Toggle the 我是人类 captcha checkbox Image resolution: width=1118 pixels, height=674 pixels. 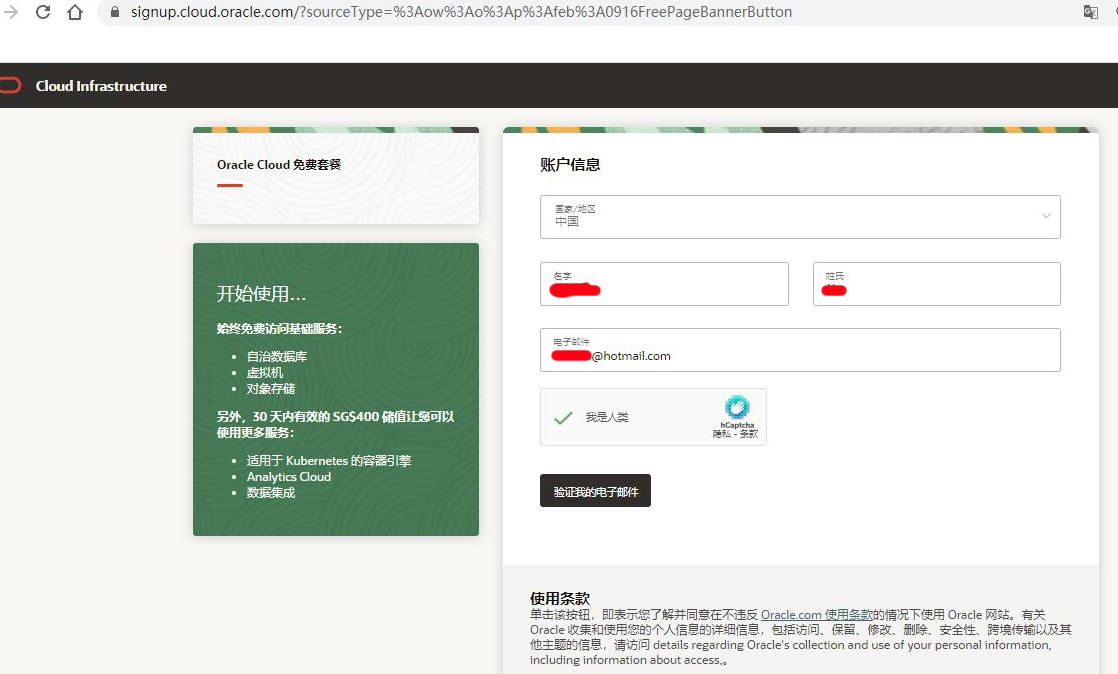pos(563,417)
